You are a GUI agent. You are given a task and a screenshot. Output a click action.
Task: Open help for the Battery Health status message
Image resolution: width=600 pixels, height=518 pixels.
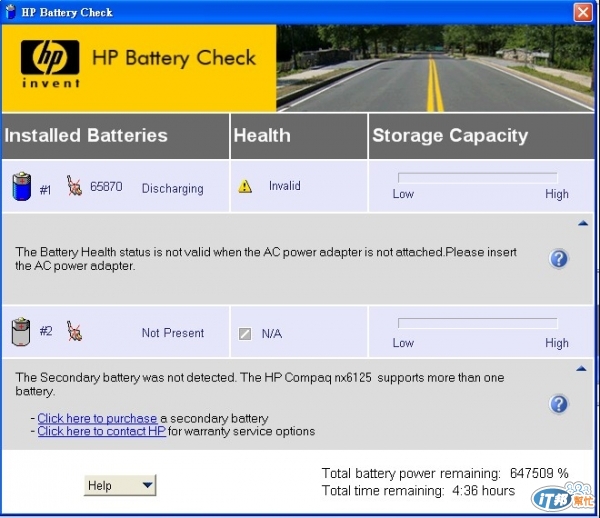click(559, 259)
